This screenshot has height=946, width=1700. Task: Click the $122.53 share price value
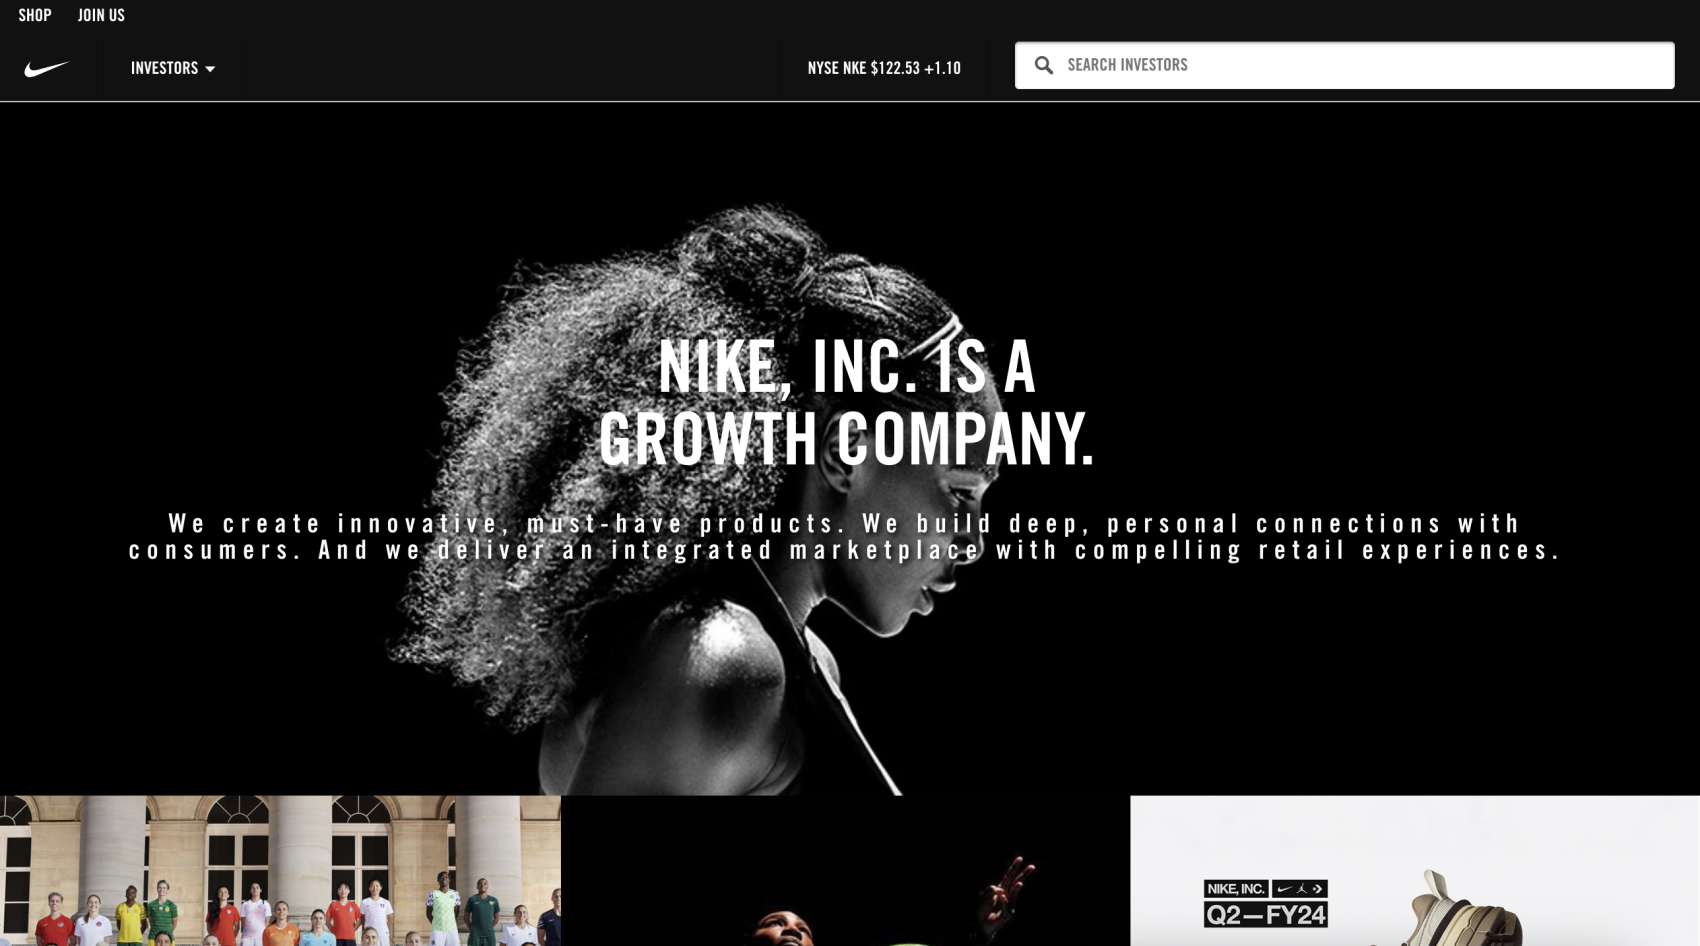tap(895, 68)
